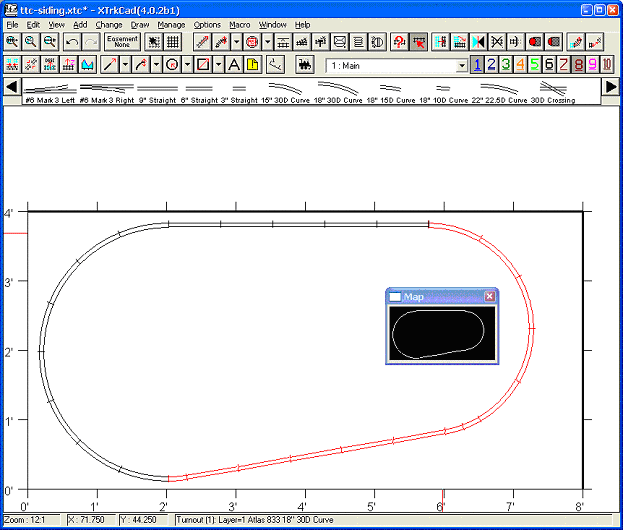Screen dimensions: 623x530
Task: Toggle layer 5 button
Action: 535,65
